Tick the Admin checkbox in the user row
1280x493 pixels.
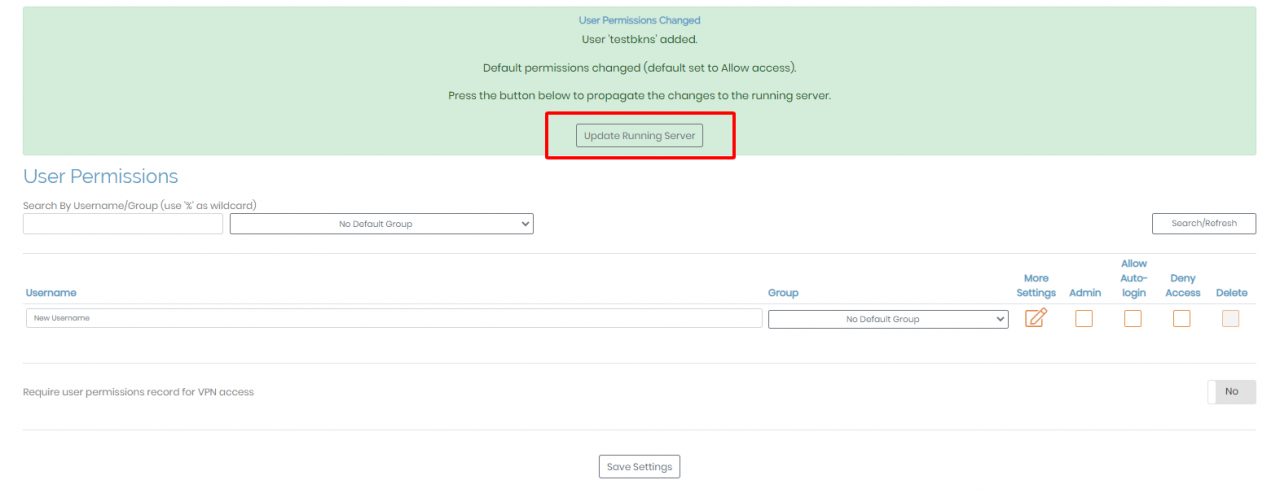click(x=1084, y=319)
